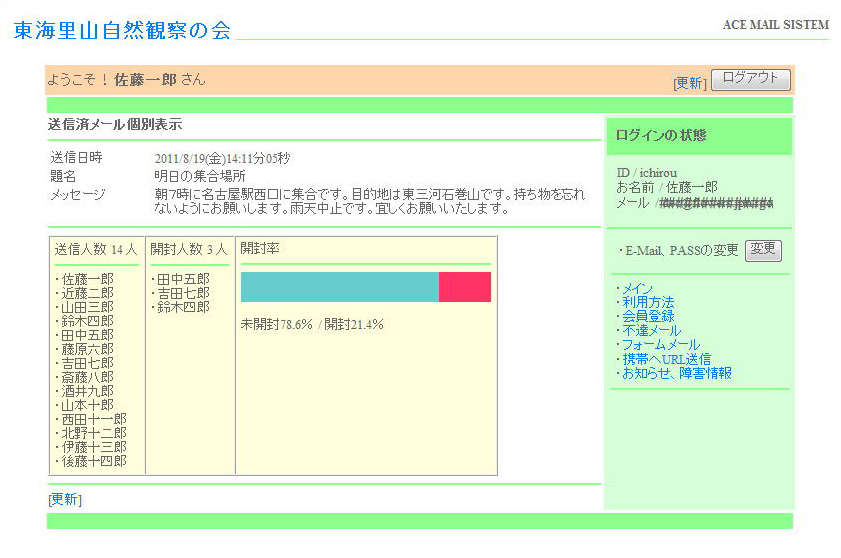Select フォームメール in the sidebar

[x=661, y=345]
